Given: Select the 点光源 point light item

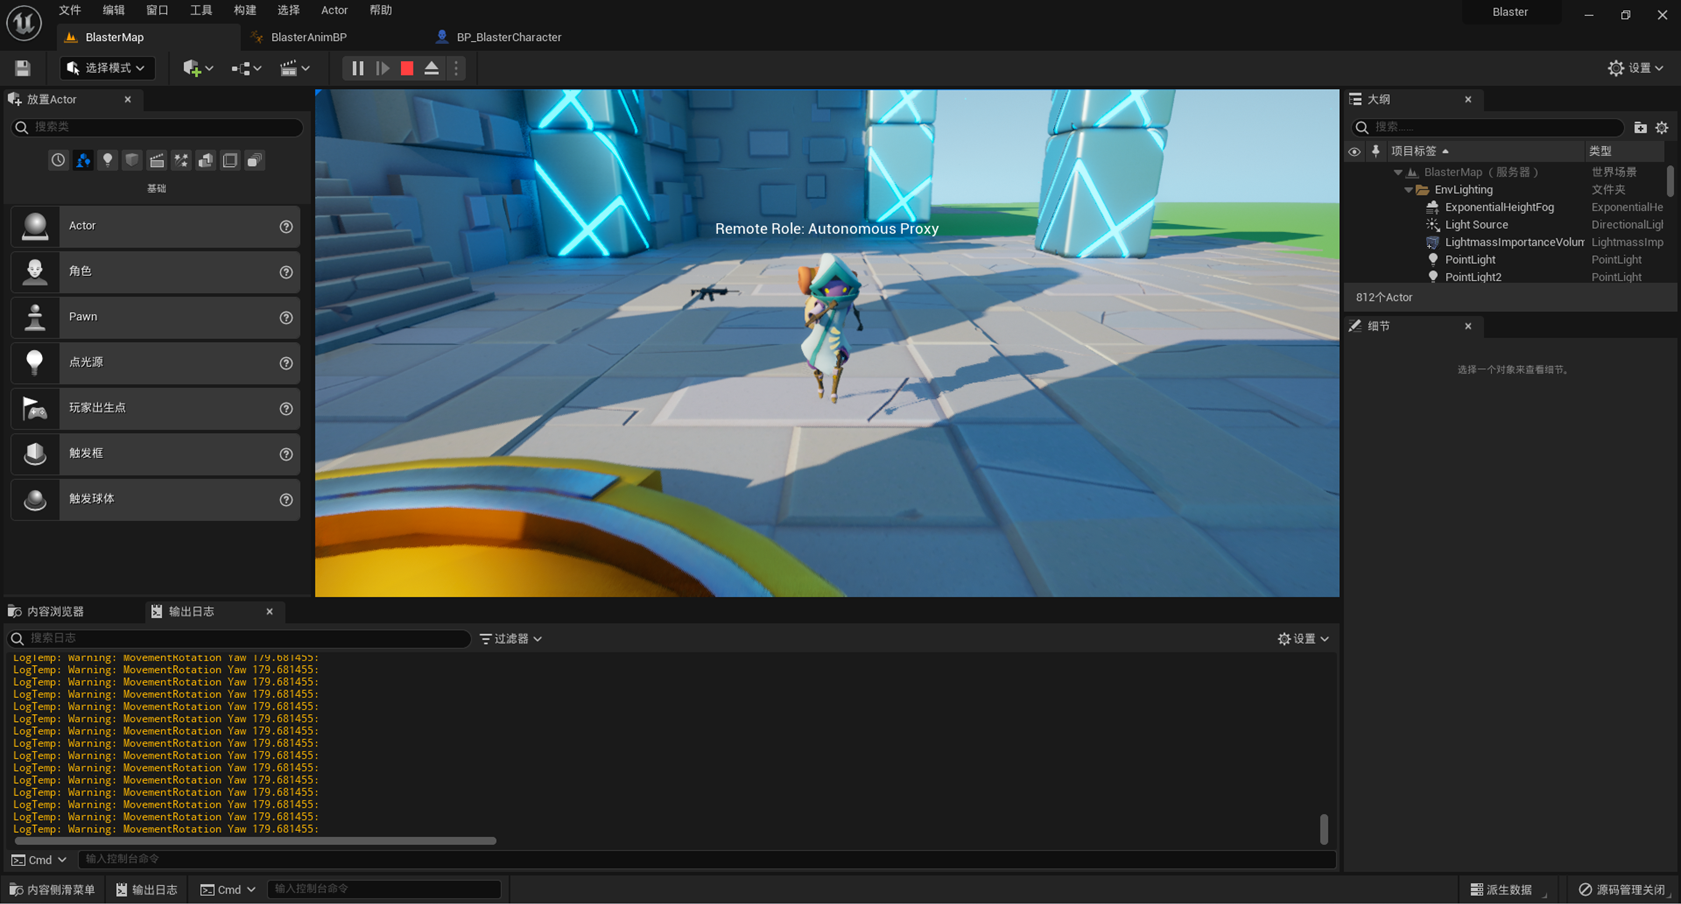Looking at the screenshot, I should (155, 362).
